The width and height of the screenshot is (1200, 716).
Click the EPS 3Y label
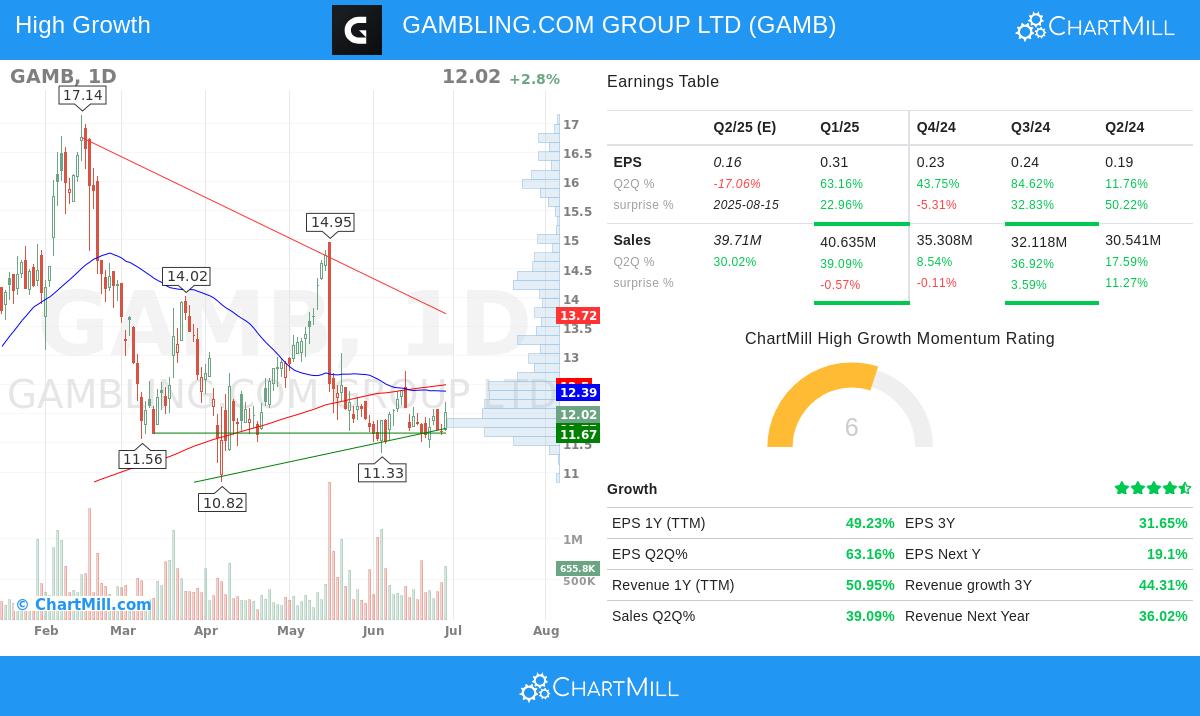[x=930, y=523]
